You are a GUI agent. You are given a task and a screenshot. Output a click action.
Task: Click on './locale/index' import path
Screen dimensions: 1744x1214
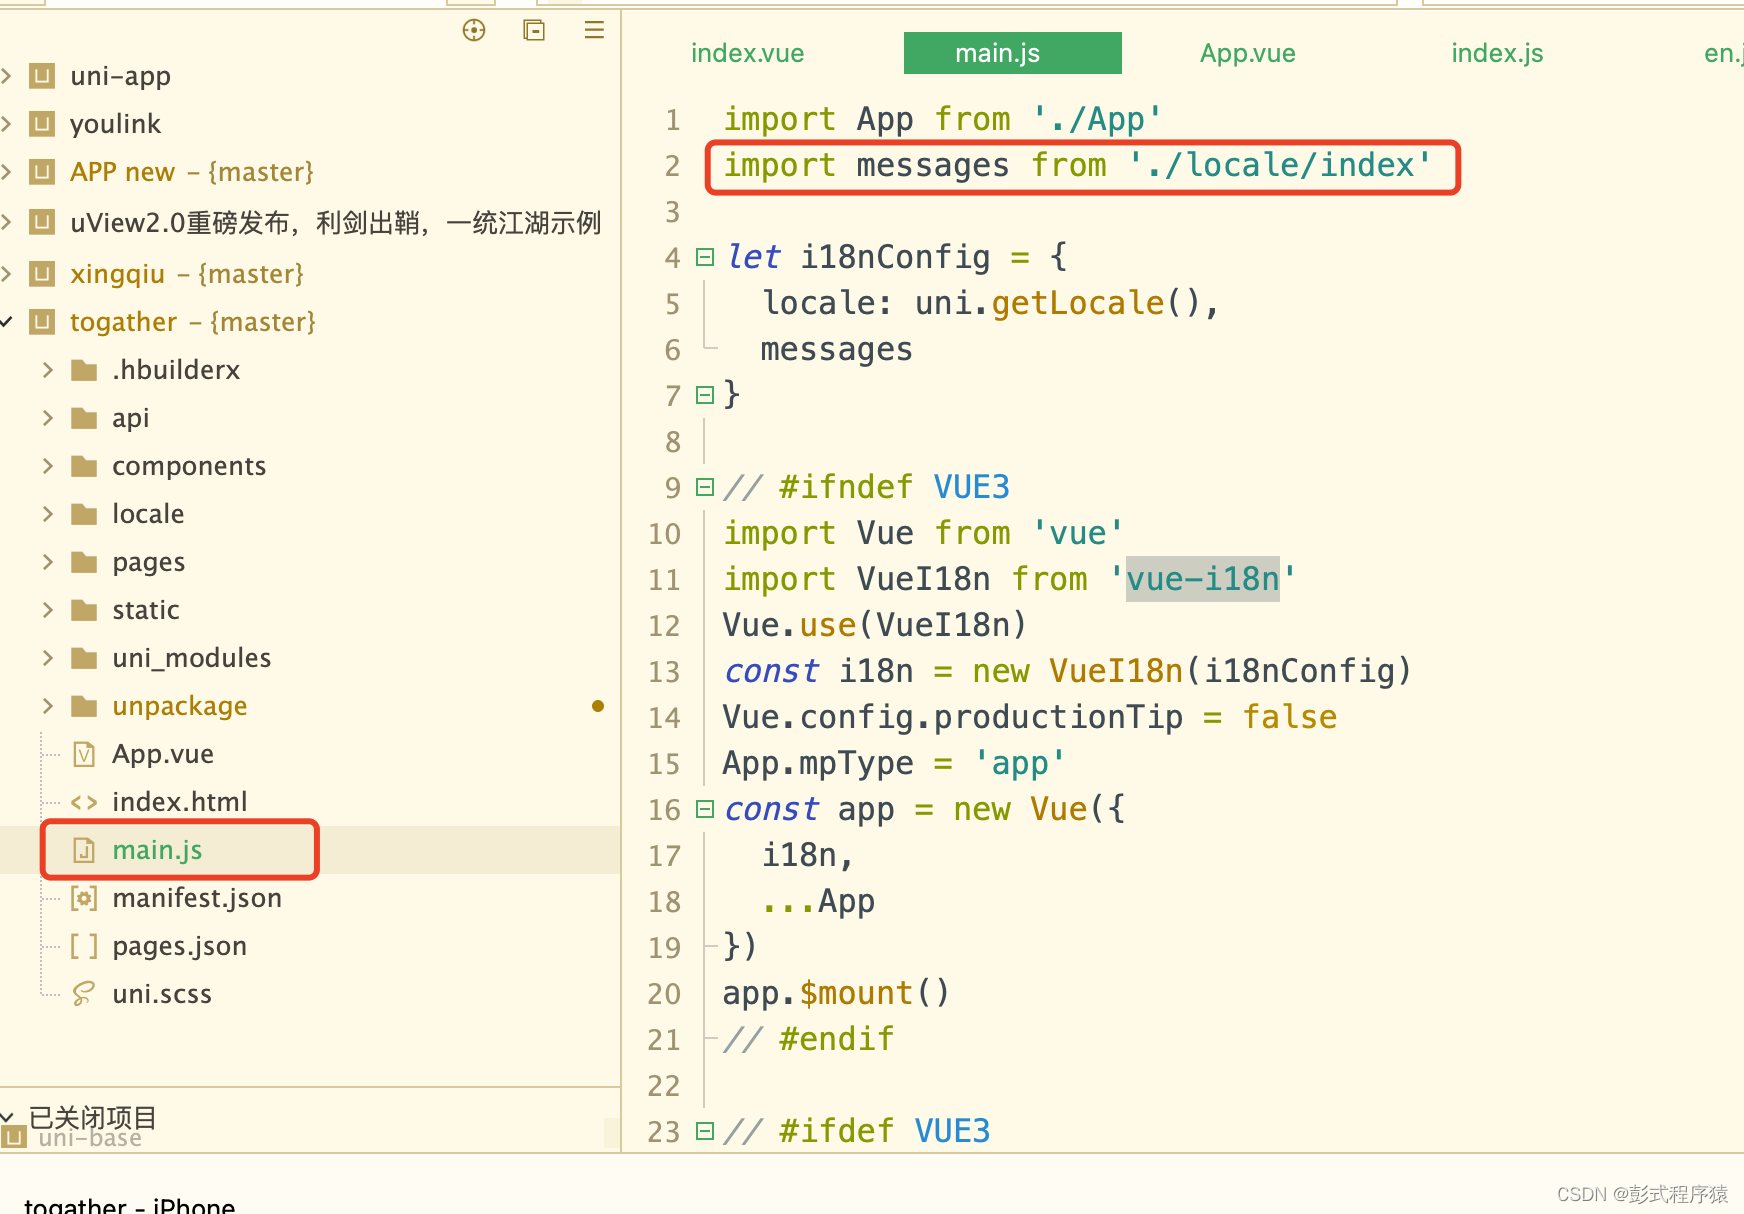(1281, 166)
